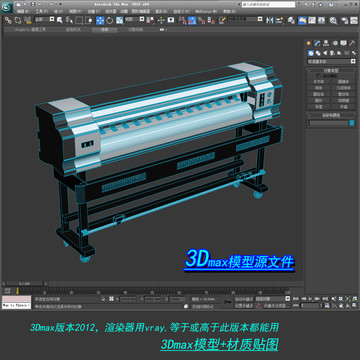Open the 渲染(R) menu

161,11
